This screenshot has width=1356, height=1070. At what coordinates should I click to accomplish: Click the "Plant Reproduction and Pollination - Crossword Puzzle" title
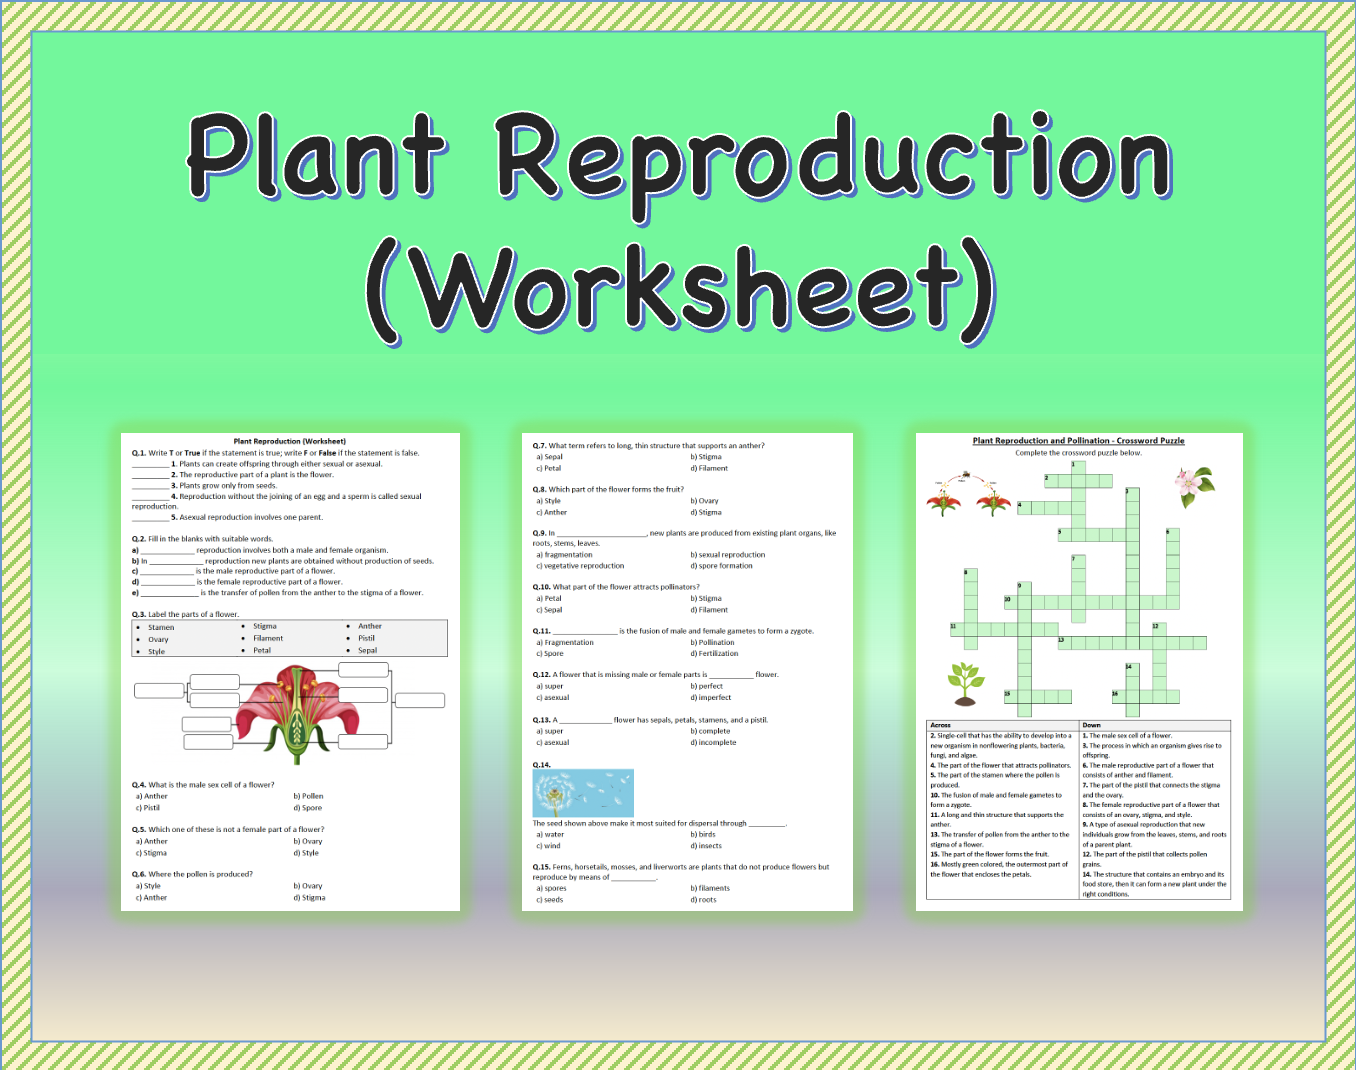(1078, 440)
